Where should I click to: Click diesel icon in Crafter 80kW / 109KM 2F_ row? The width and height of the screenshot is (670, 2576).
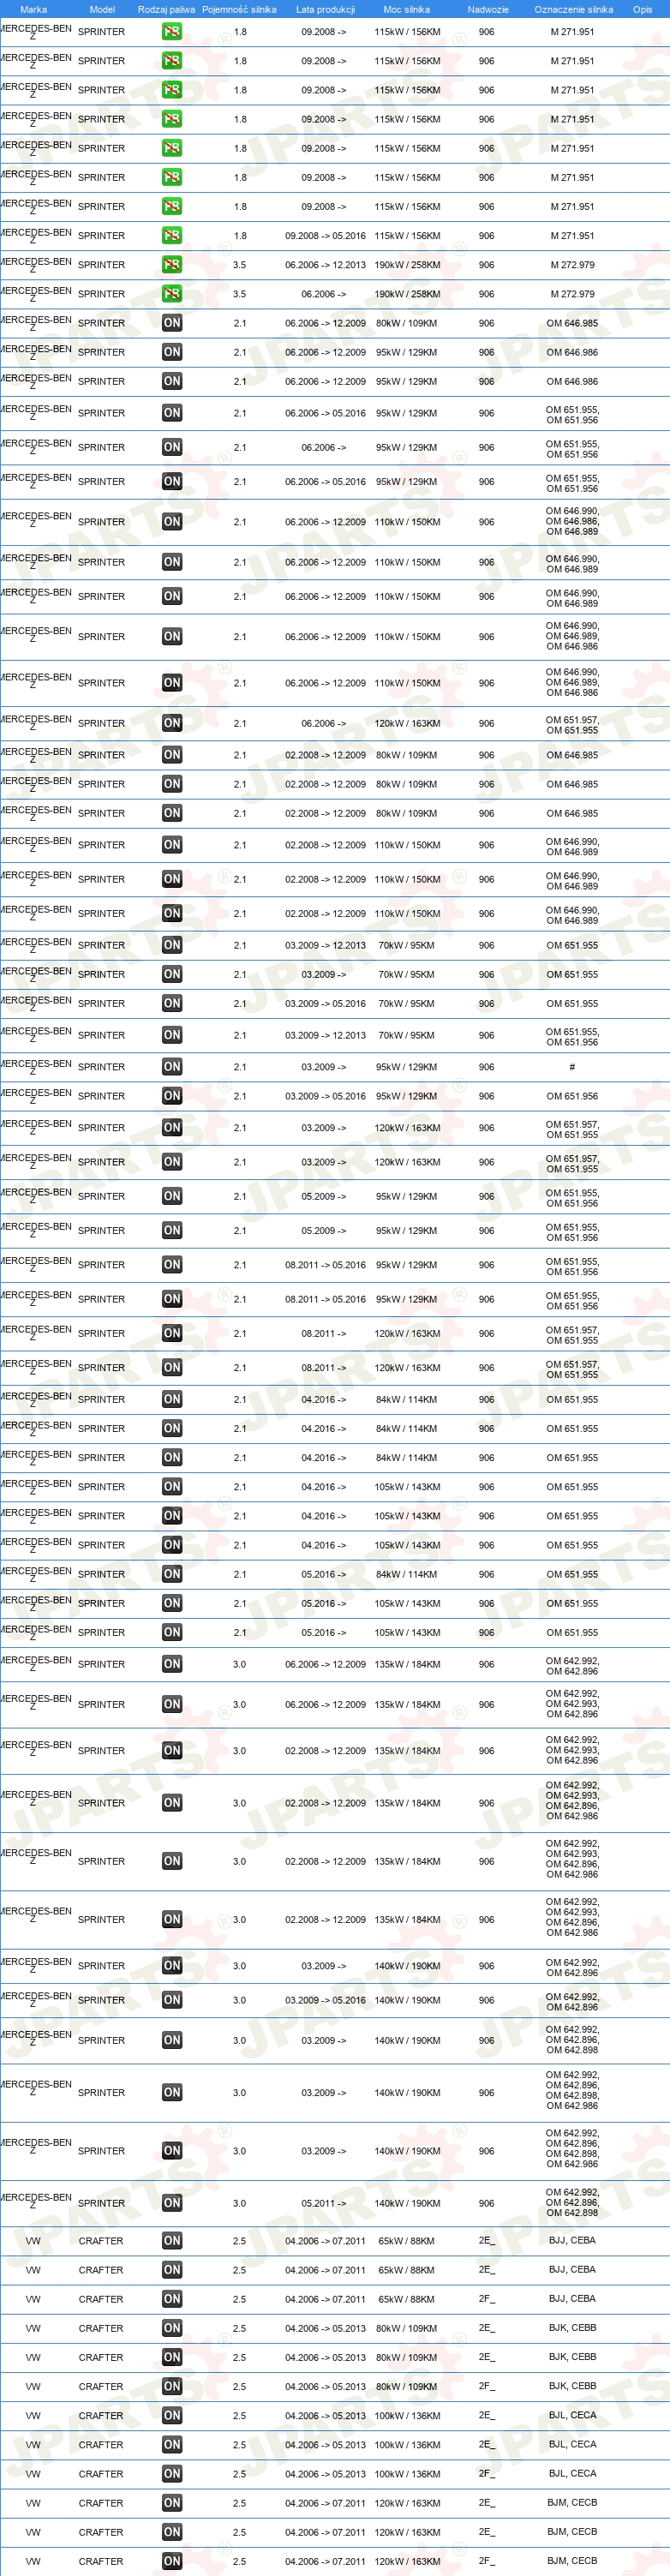click(x=172, y=2386)
